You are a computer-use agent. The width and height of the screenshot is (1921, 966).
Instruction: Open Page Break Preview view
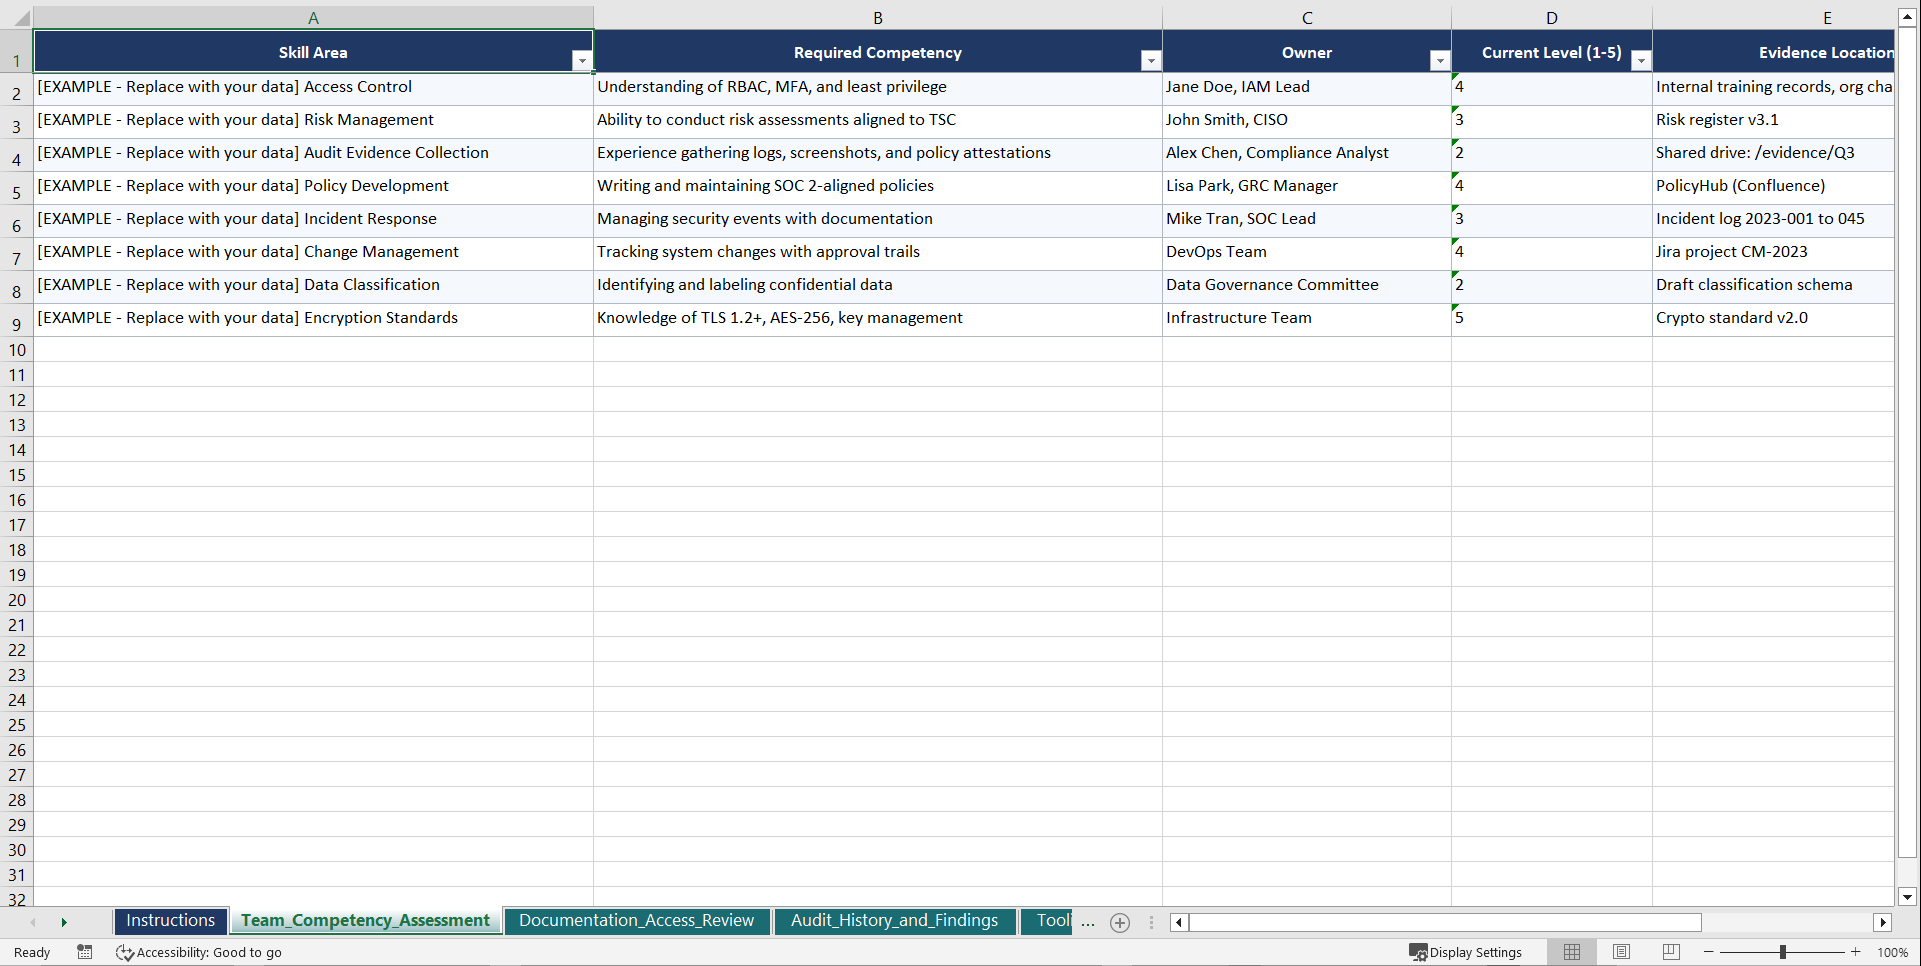1669,952
